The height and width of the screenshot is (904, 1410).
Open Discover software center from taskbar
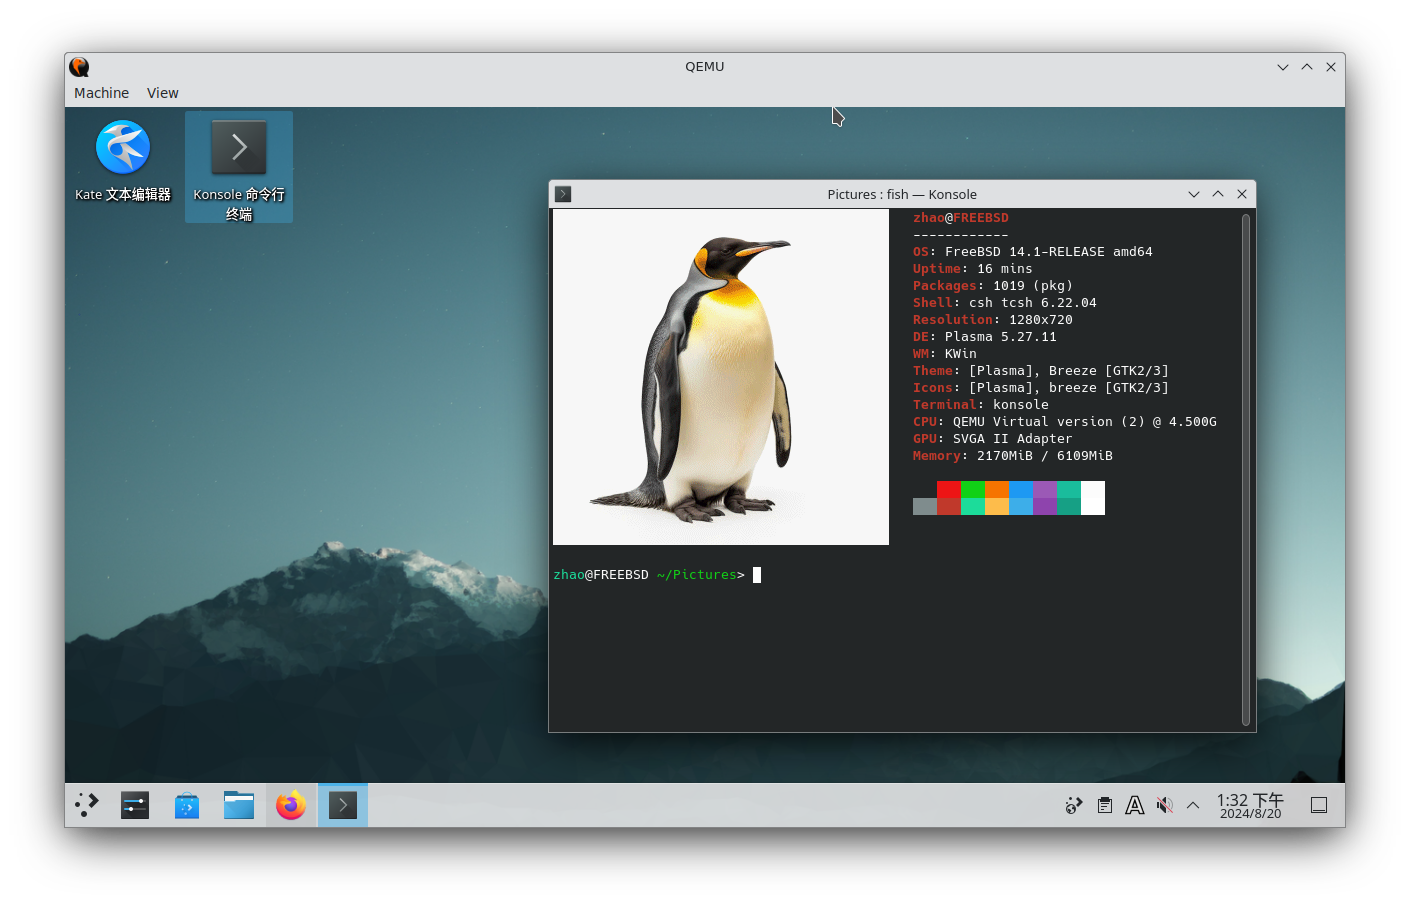pos(186,805)
